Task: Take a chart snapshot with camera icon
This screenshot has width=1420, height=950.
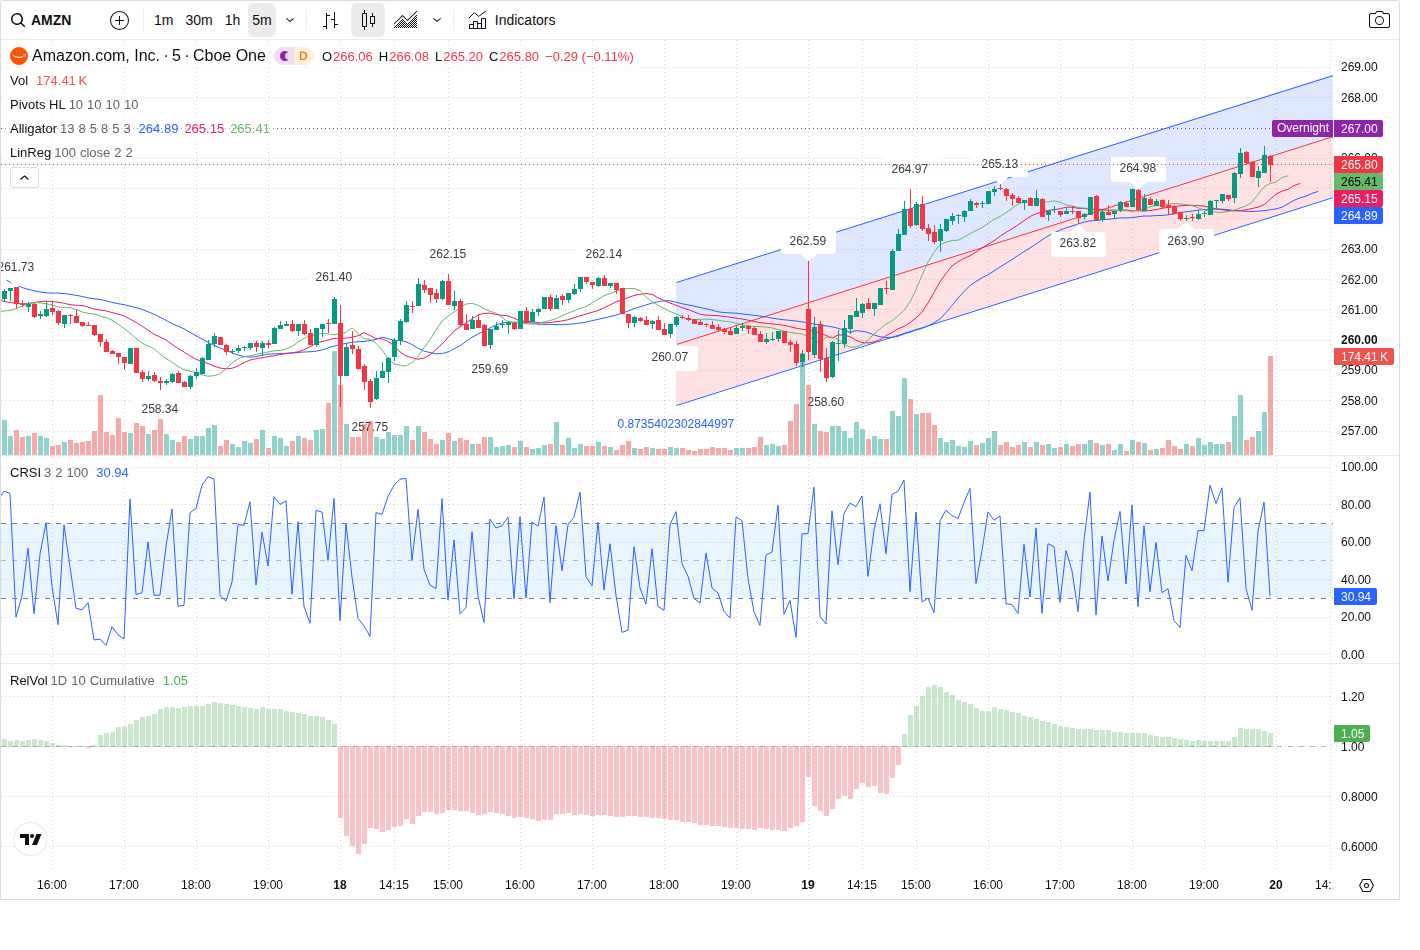Action: pos(1379,20)
